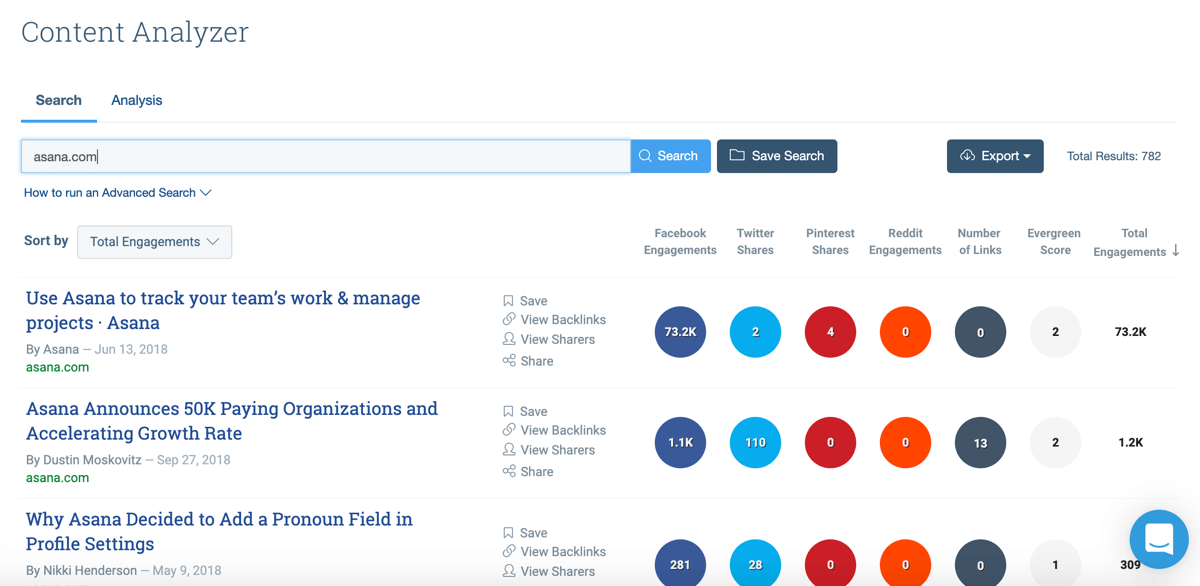Select the Search tab

59,100
